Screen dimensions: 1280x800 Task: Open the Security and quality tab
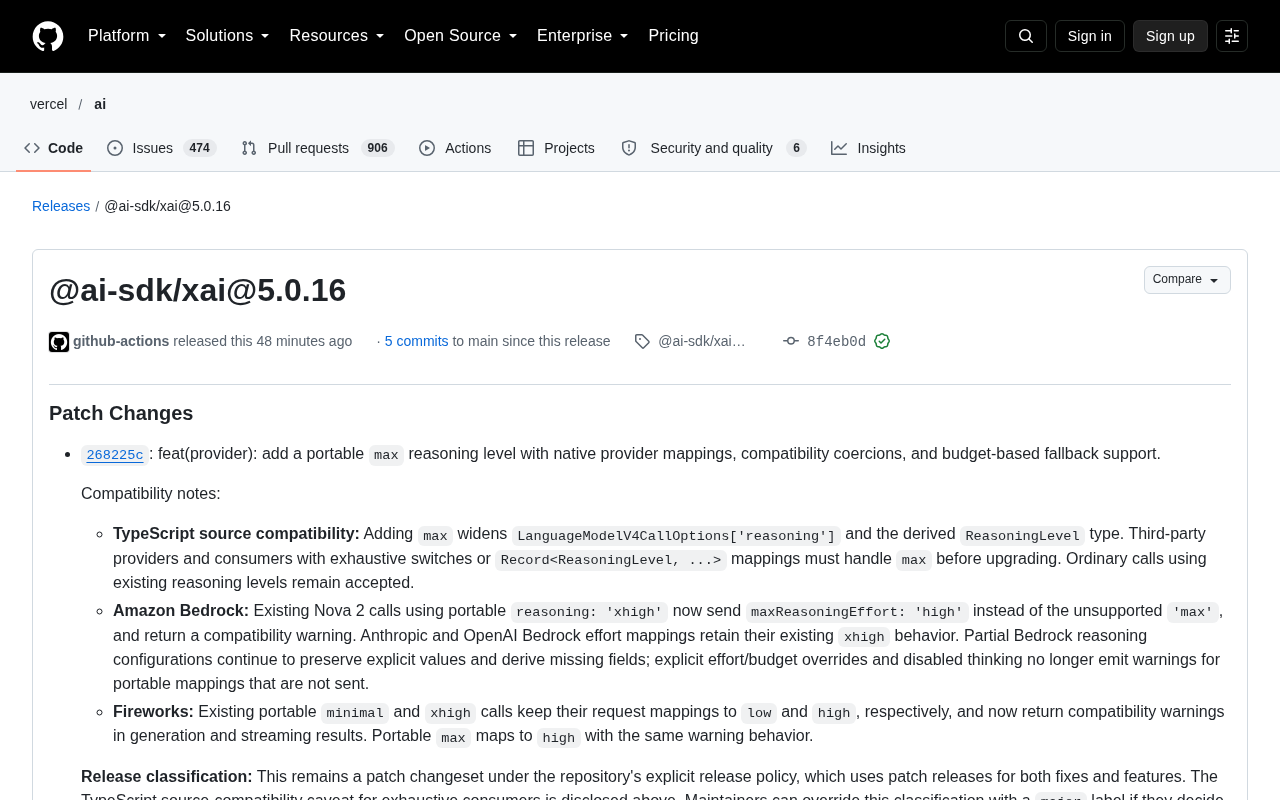click(x=714, y=148)
